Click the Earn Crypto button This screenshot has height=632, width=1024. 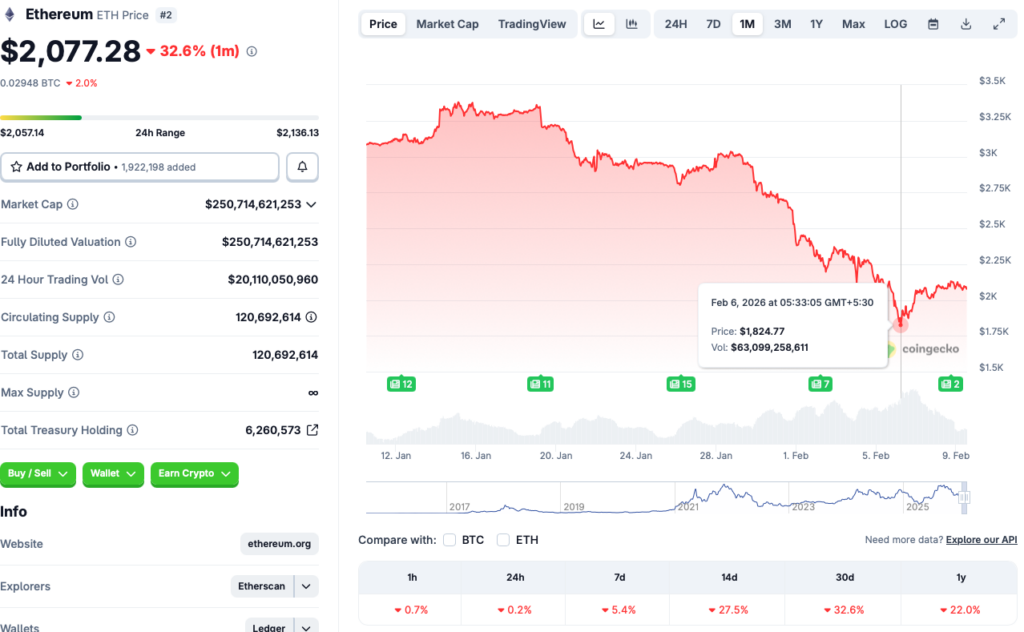point(194,474)
